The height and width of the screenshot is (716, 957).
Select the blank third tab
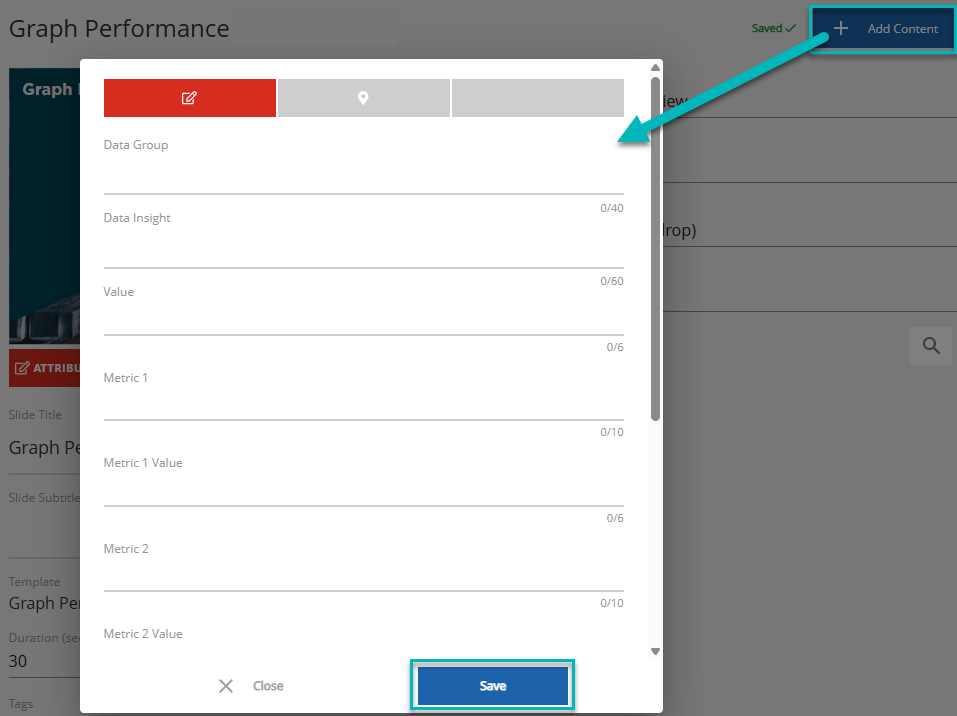[537, 98]
